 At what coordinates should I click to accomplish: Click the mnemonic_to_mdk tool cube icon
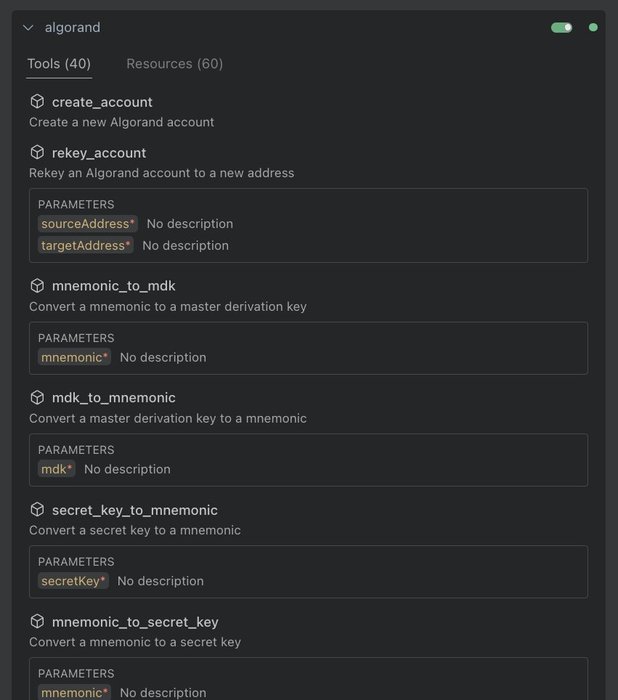click(x=37, y=285)
